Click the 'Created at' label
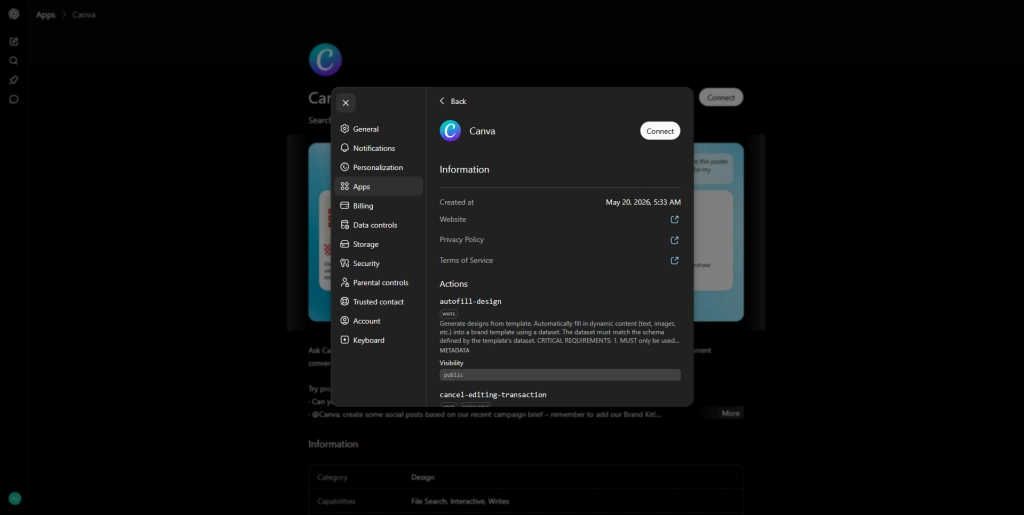Image resolution: width=1024 pixels, height=515 pixels. point(456,202)
